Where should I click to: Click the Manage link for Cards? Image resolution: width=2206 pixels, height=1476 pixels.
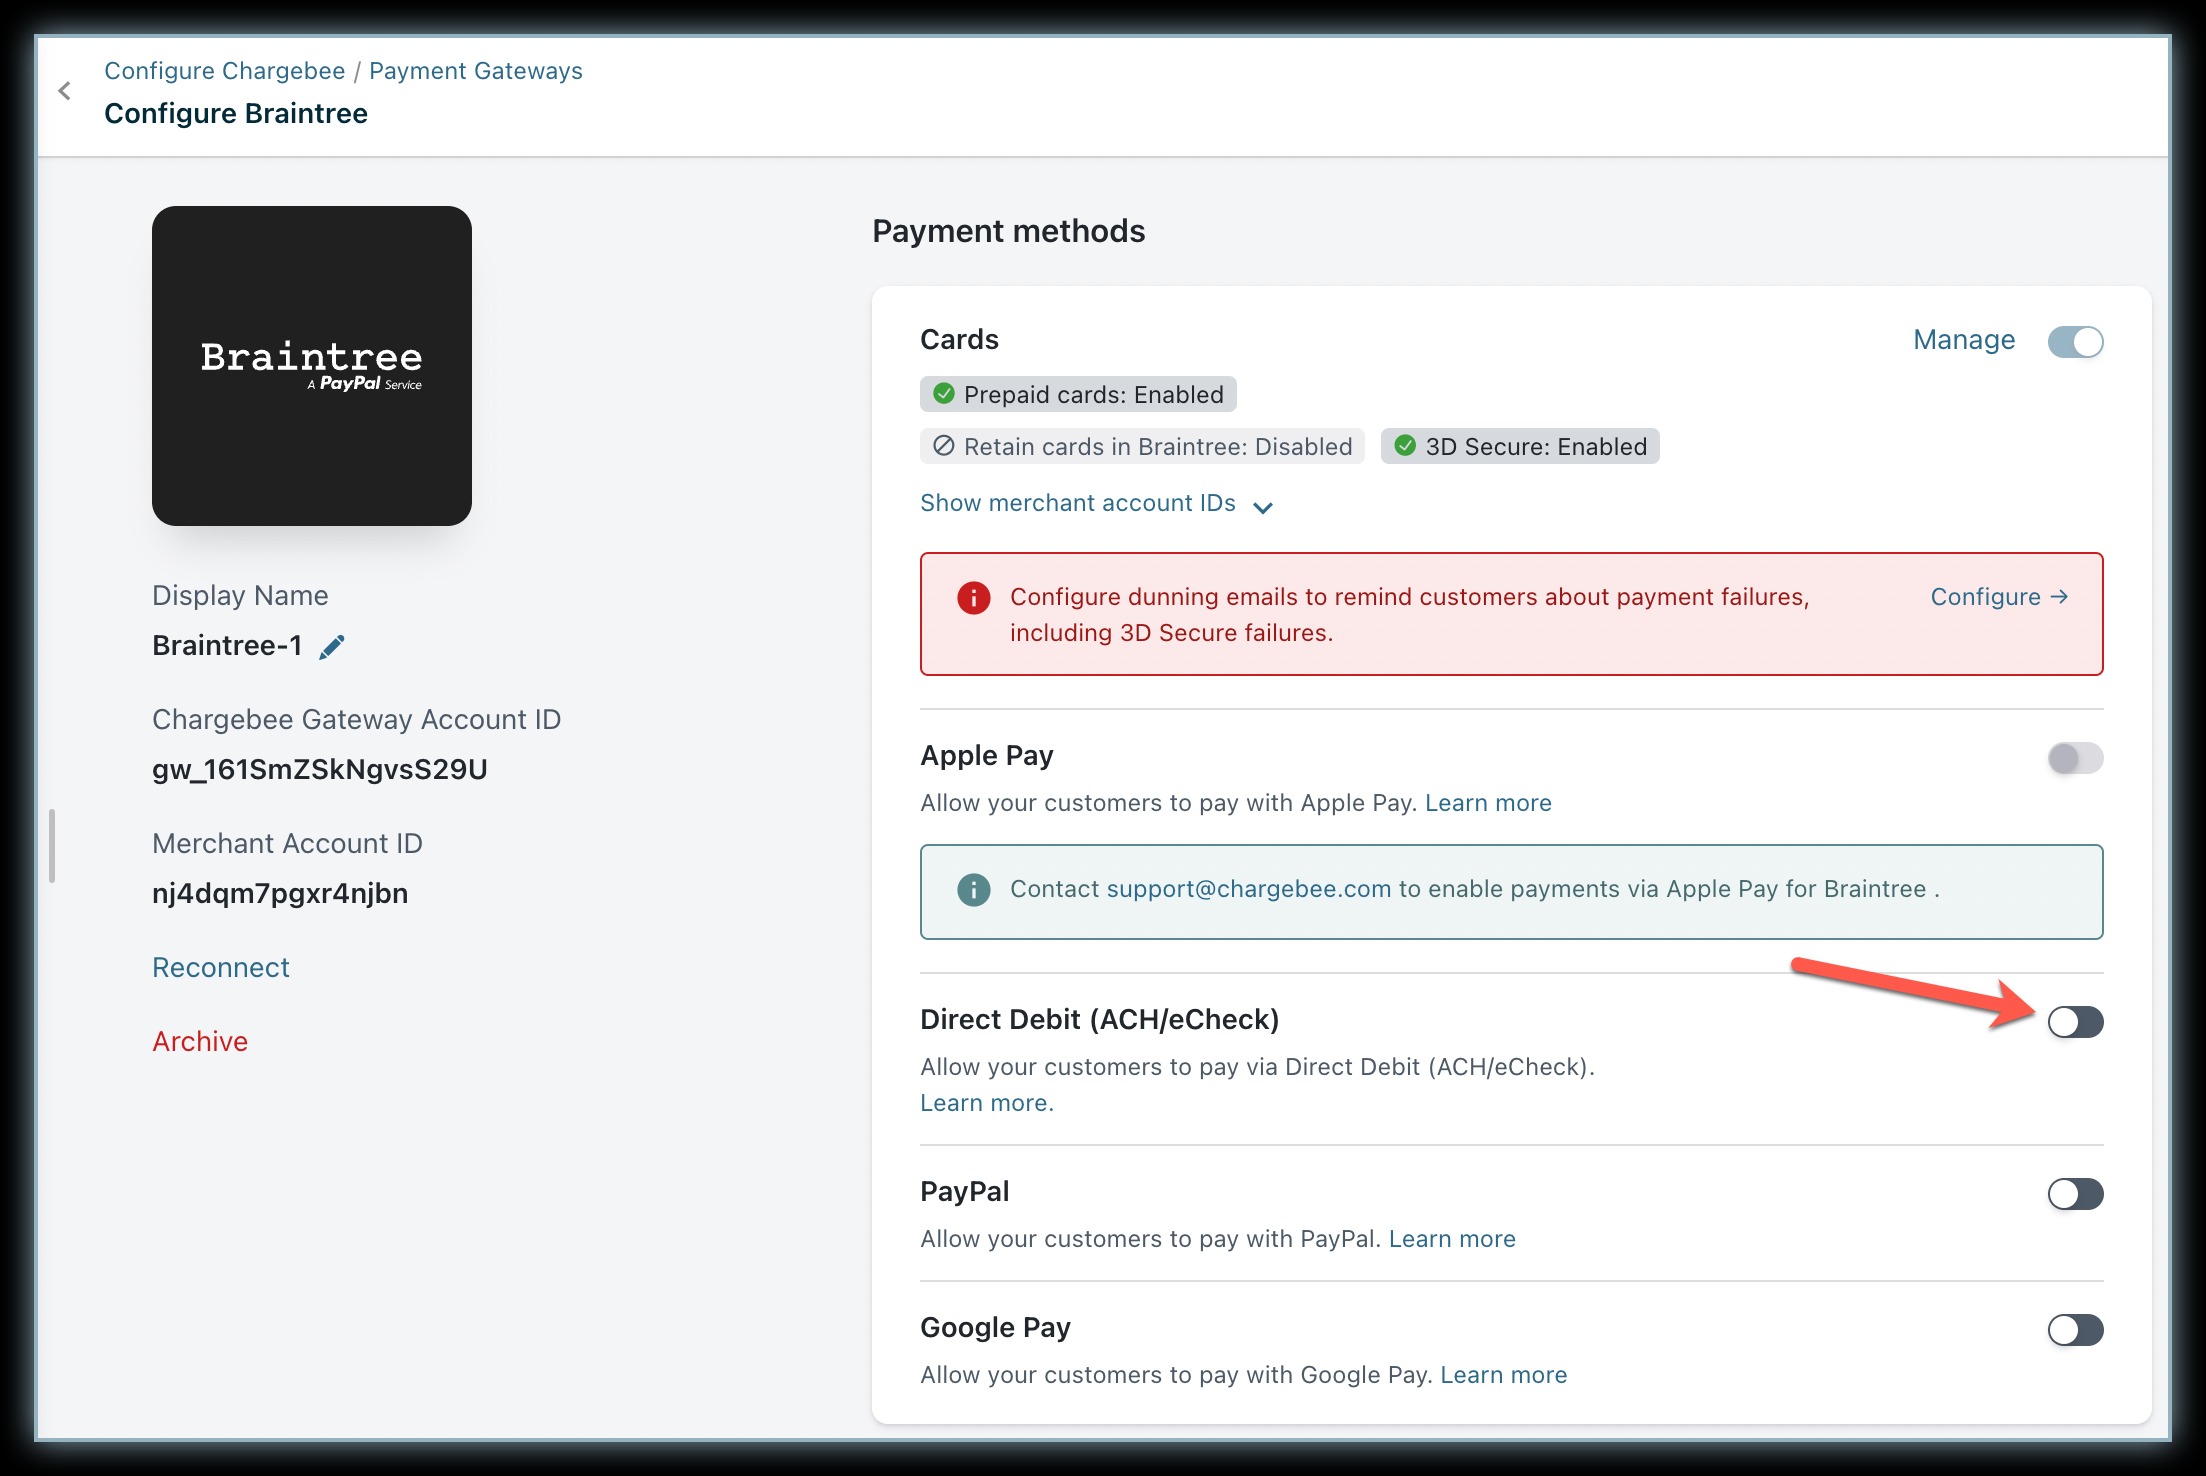tap(1964, 340)
